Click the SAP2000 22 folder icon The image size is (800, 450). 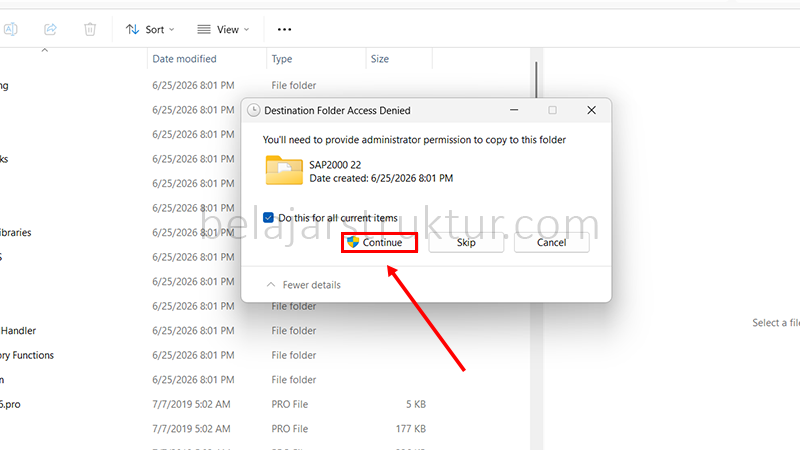coord(284,170)
